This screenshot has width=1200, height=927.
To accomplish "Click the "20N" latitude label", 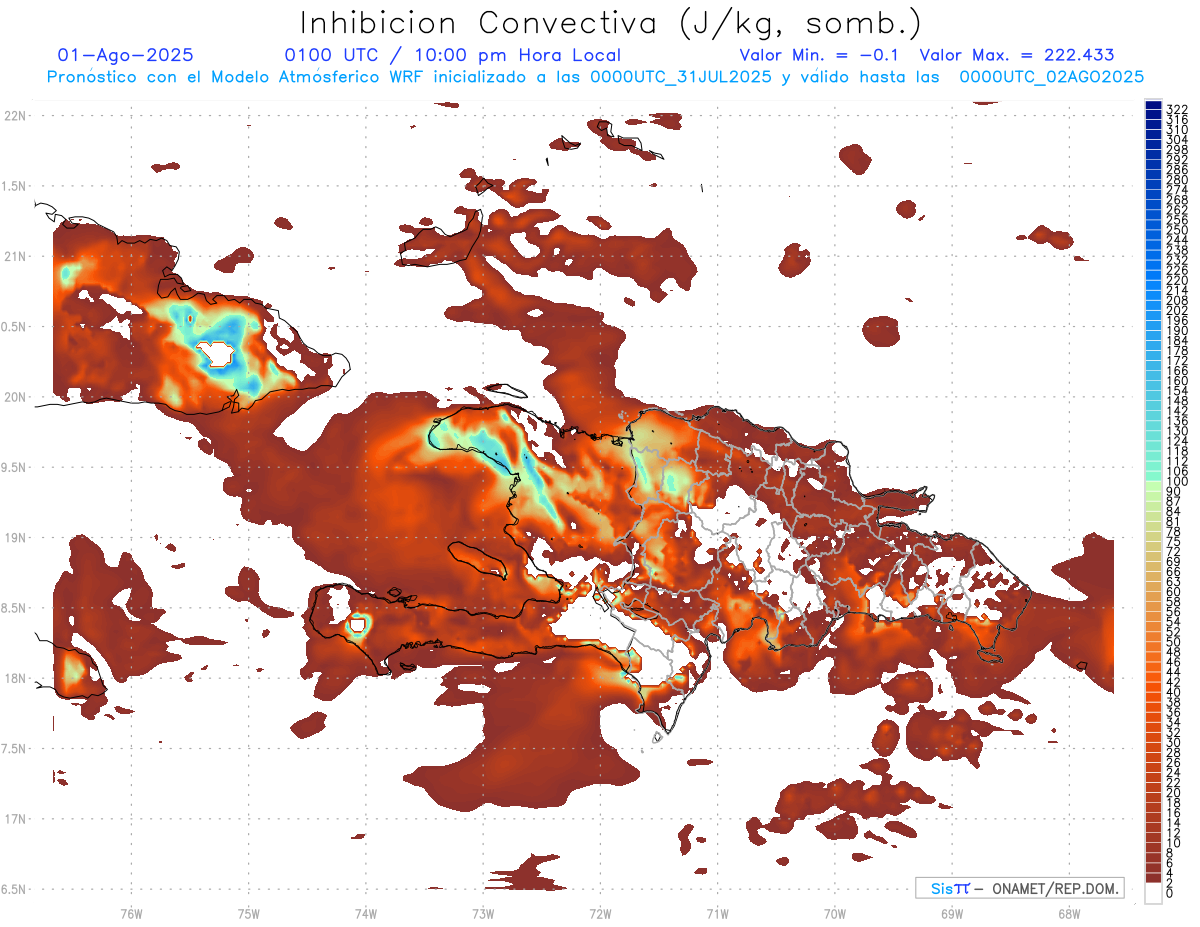I will point(15,397).
